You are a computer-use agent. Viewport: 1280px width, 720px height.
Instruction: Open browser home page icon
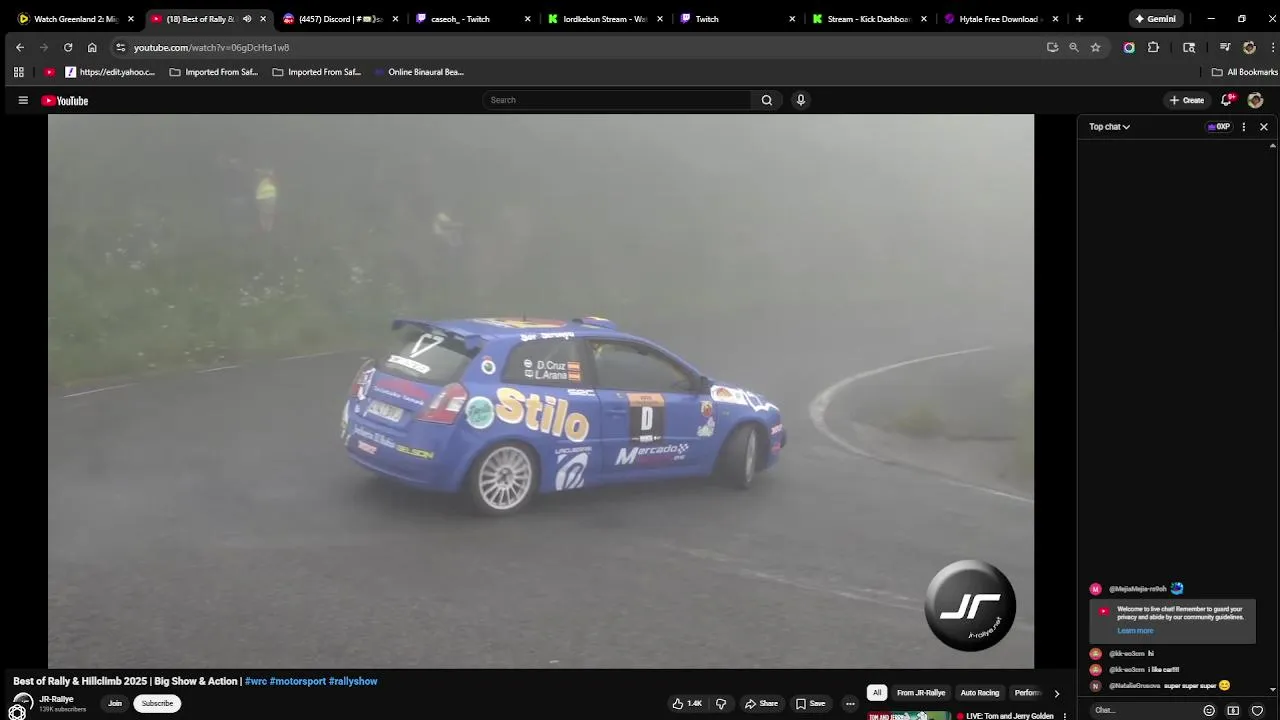click(x=92, y=47)
